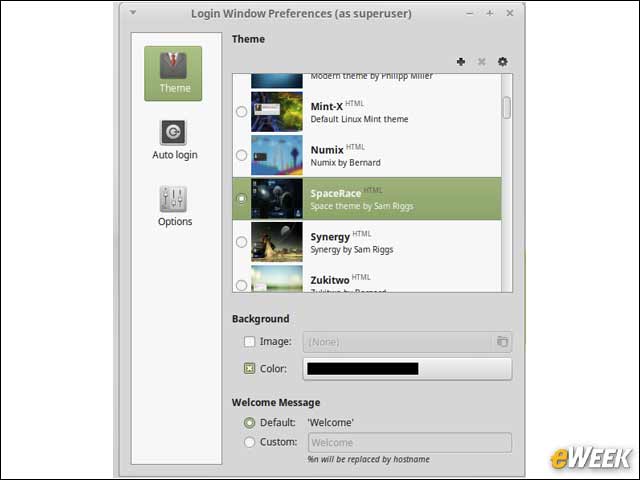This screenshot has width=640, height=480.
Task: Maximize the Login Window Preferences window
Action: coord(489,13)
